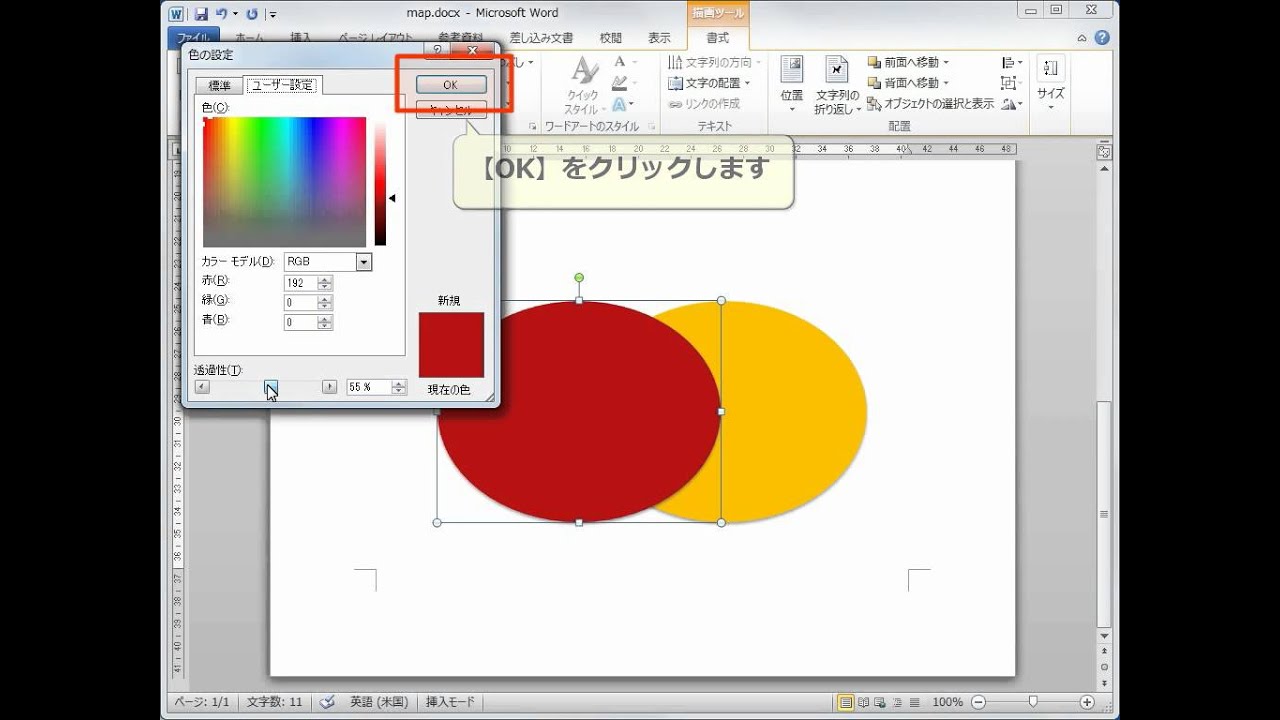Click the zoom in plus button
The width and height of the screenshot is (1280, 720).
pyautogui.click(x=1086, y=702)
